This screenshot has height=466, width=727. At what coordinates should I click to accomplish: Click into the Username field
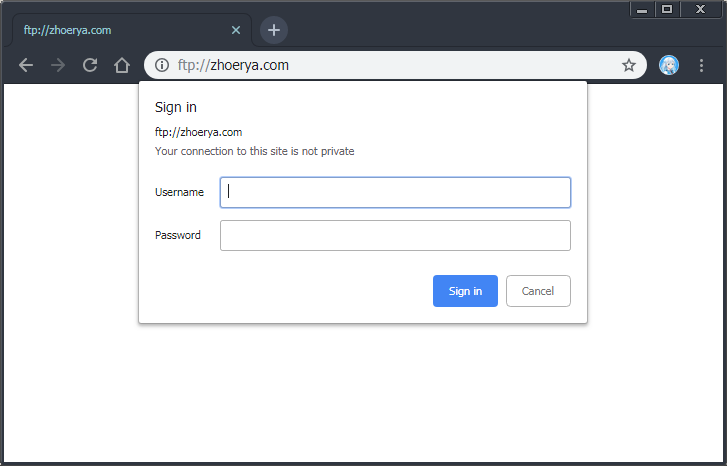pos(395,192)
